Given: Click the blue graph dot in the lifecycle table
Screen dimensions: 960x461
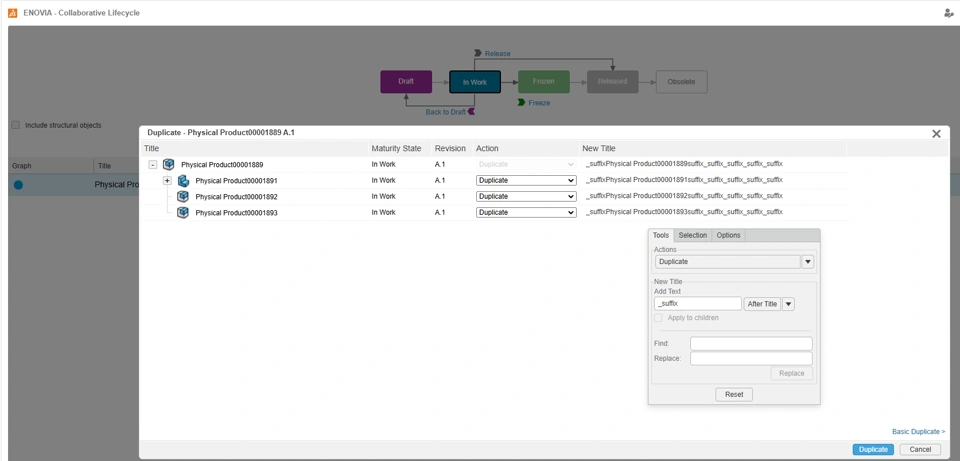Looking at the screenshot, I should (x=18, y=185).
